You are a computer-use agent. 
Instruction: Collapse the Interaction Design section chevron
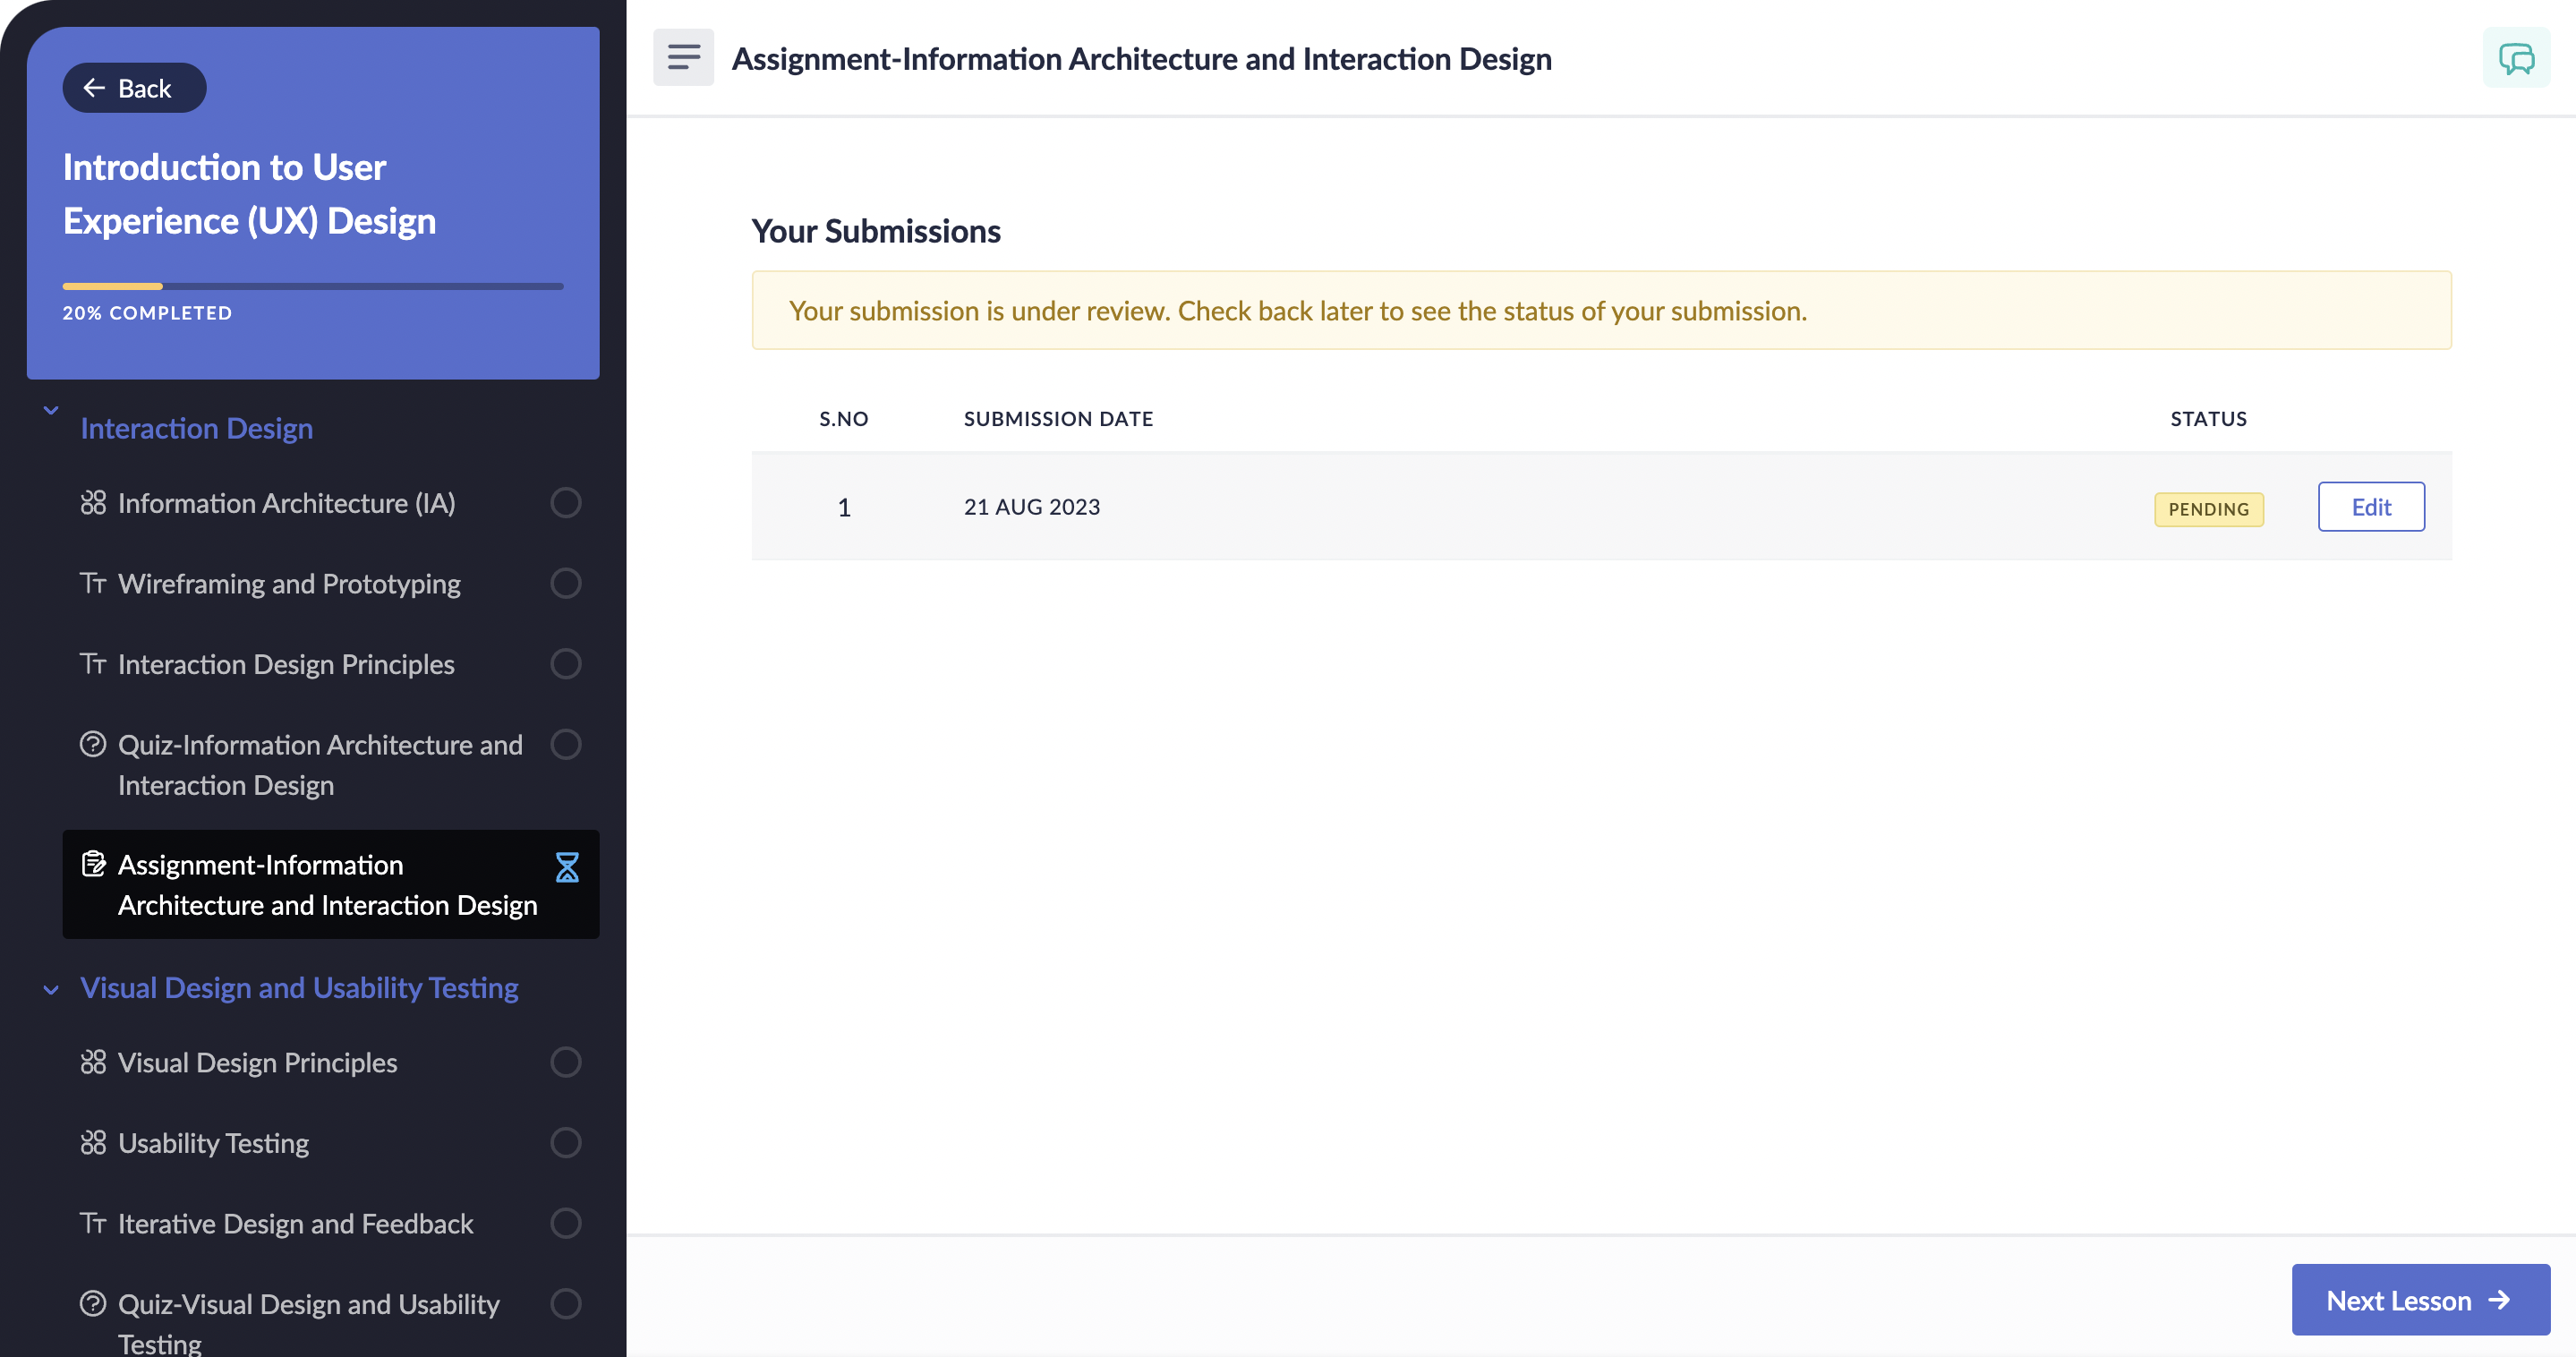[51, 410]
